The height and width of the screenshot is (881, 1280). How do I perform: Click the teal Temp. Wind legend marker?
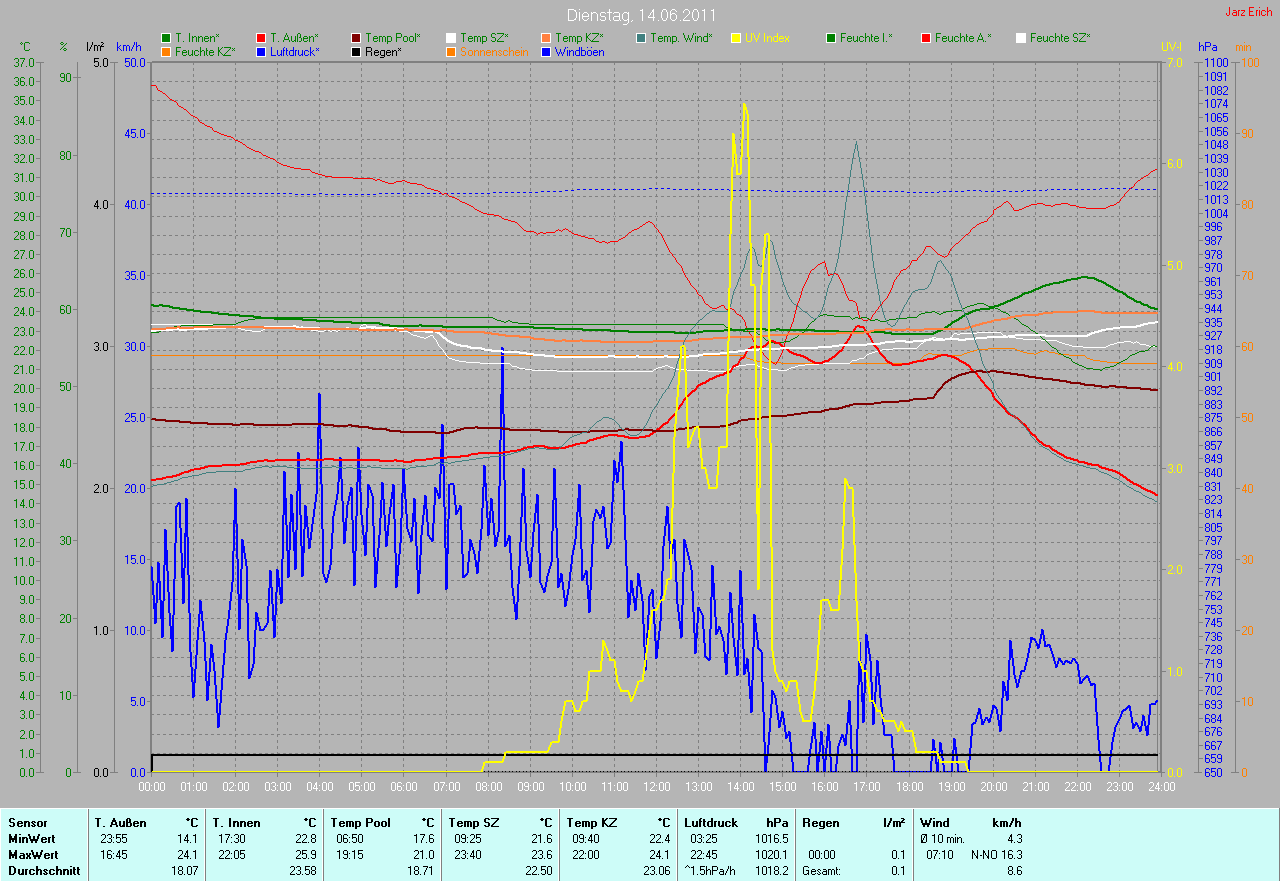(x=641, y=38)
